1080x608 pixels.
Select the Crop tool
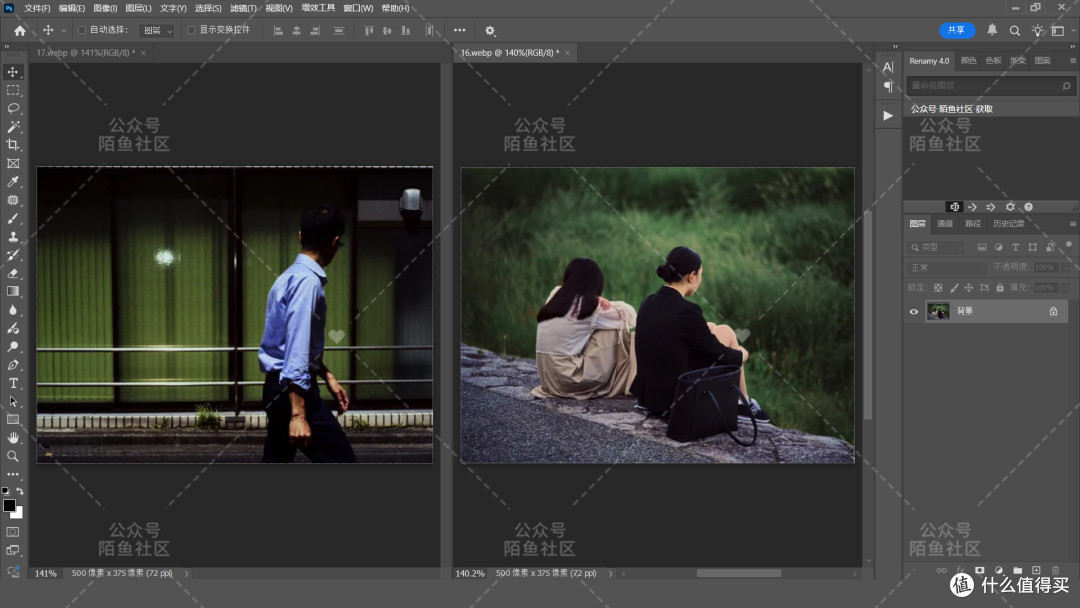13,145
